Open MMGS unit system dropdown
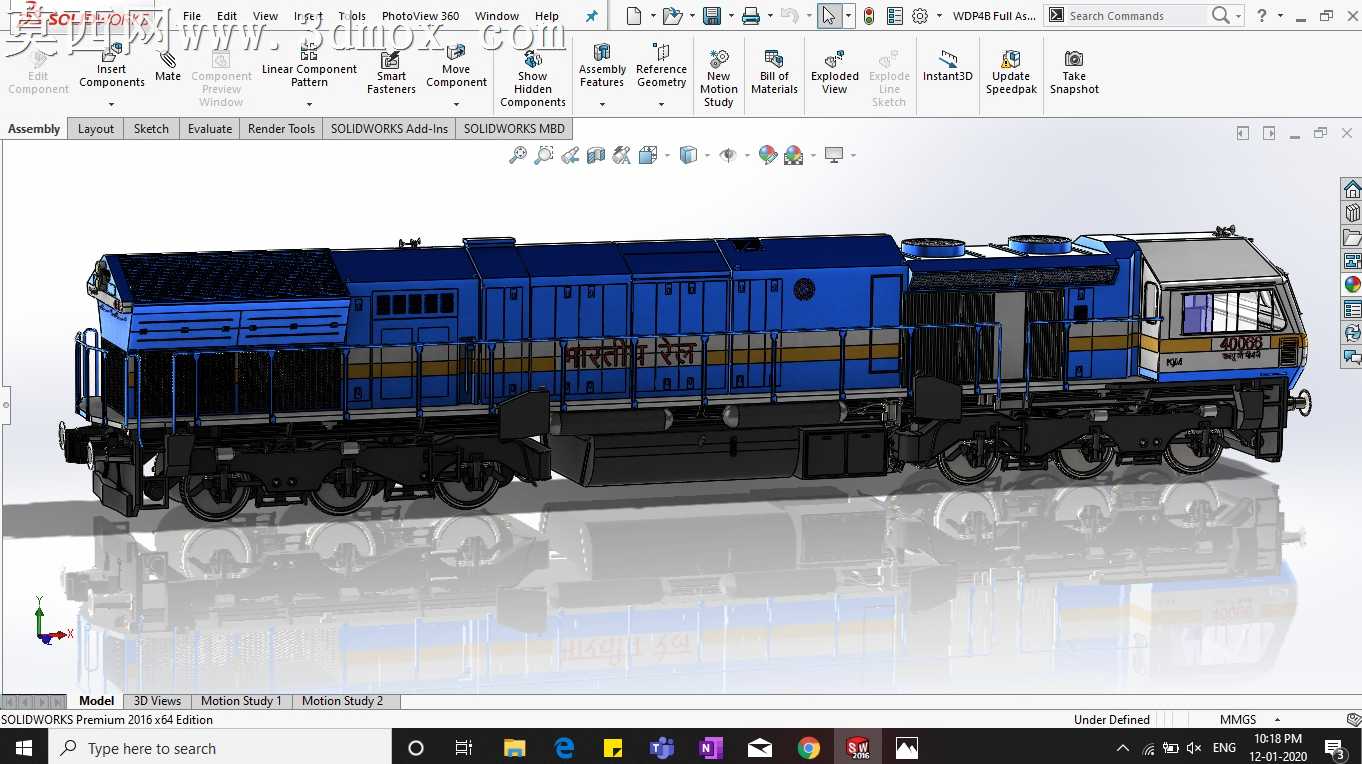This screenshot has height=764, width=1362. 1249,719
